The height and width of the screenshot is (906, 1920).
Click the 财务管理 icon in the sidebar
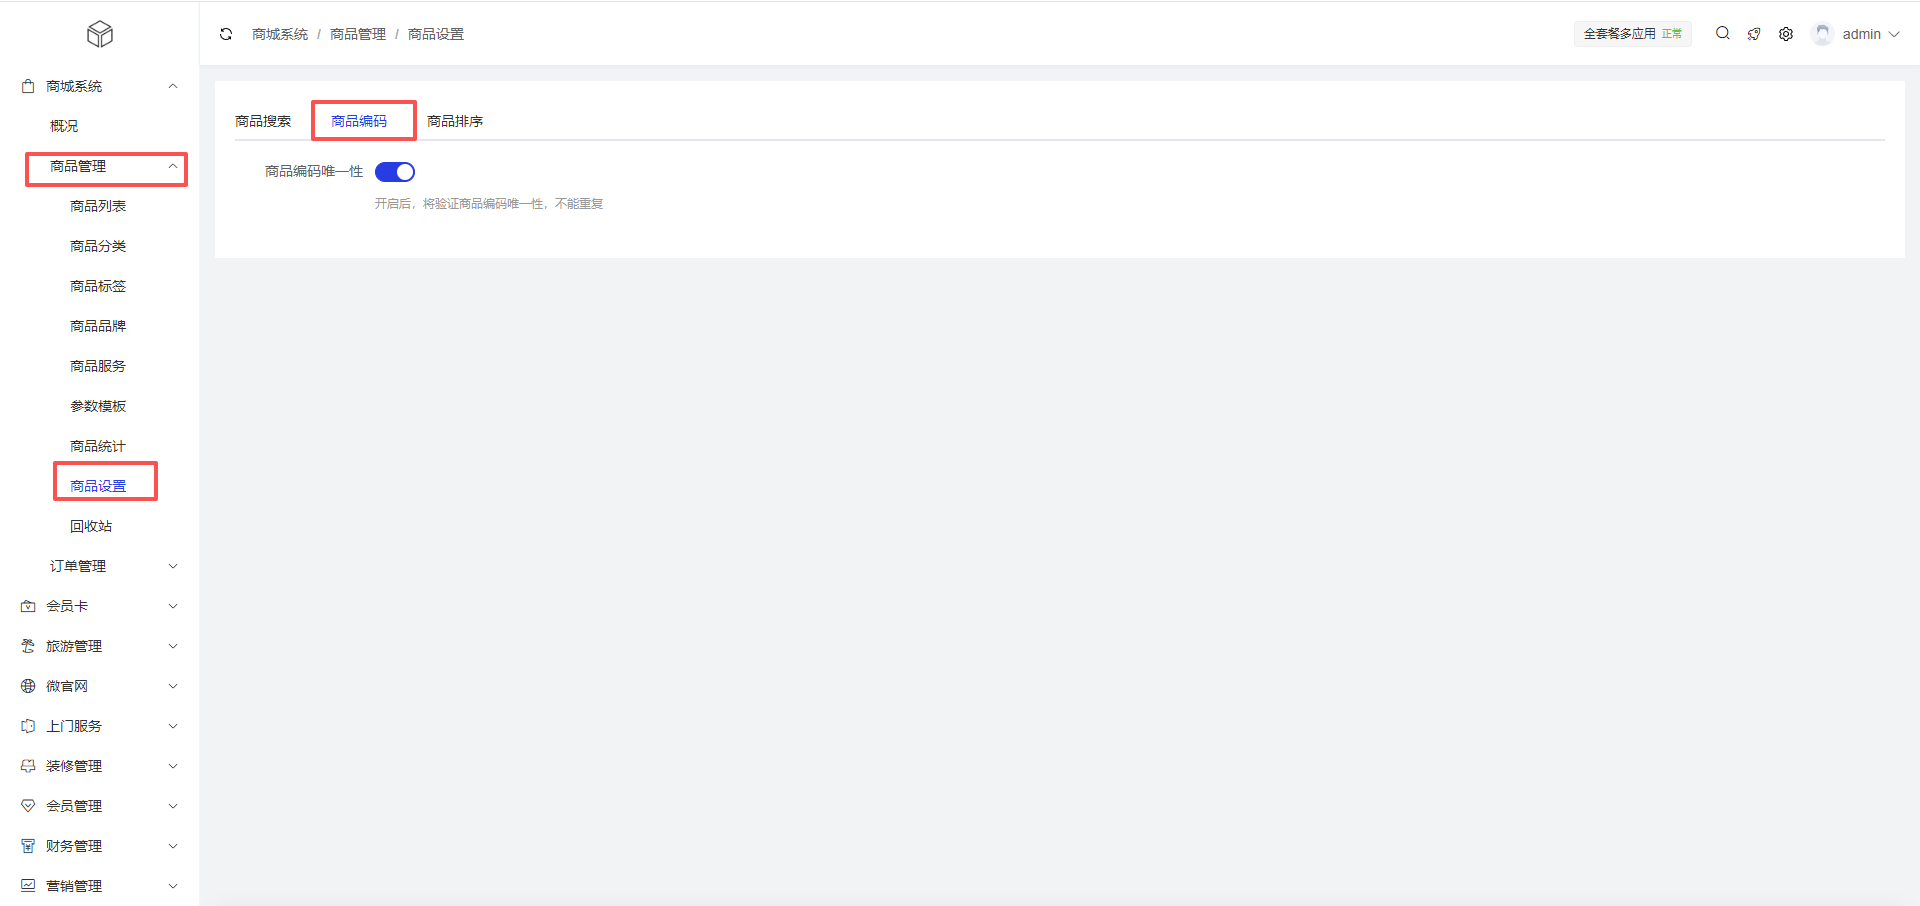pyautogui.click(x=28, y=846)
